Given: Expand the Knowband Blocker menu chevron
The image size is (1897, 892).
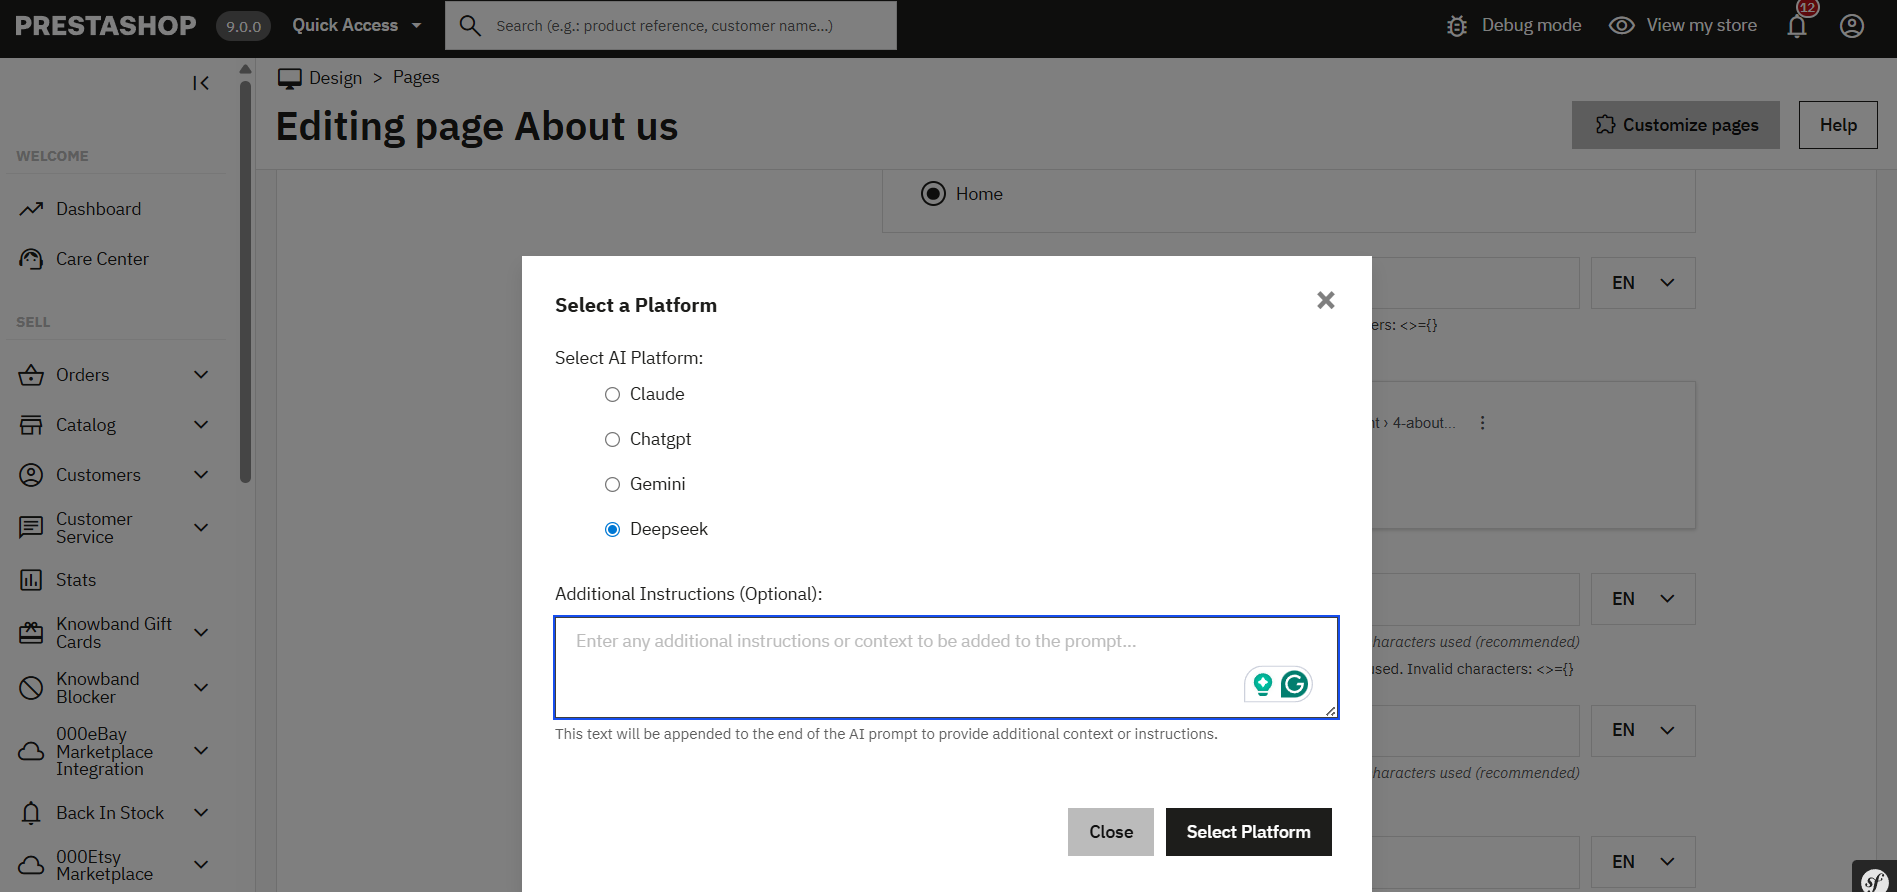Looking at the screenshot, I should [201, 688].
